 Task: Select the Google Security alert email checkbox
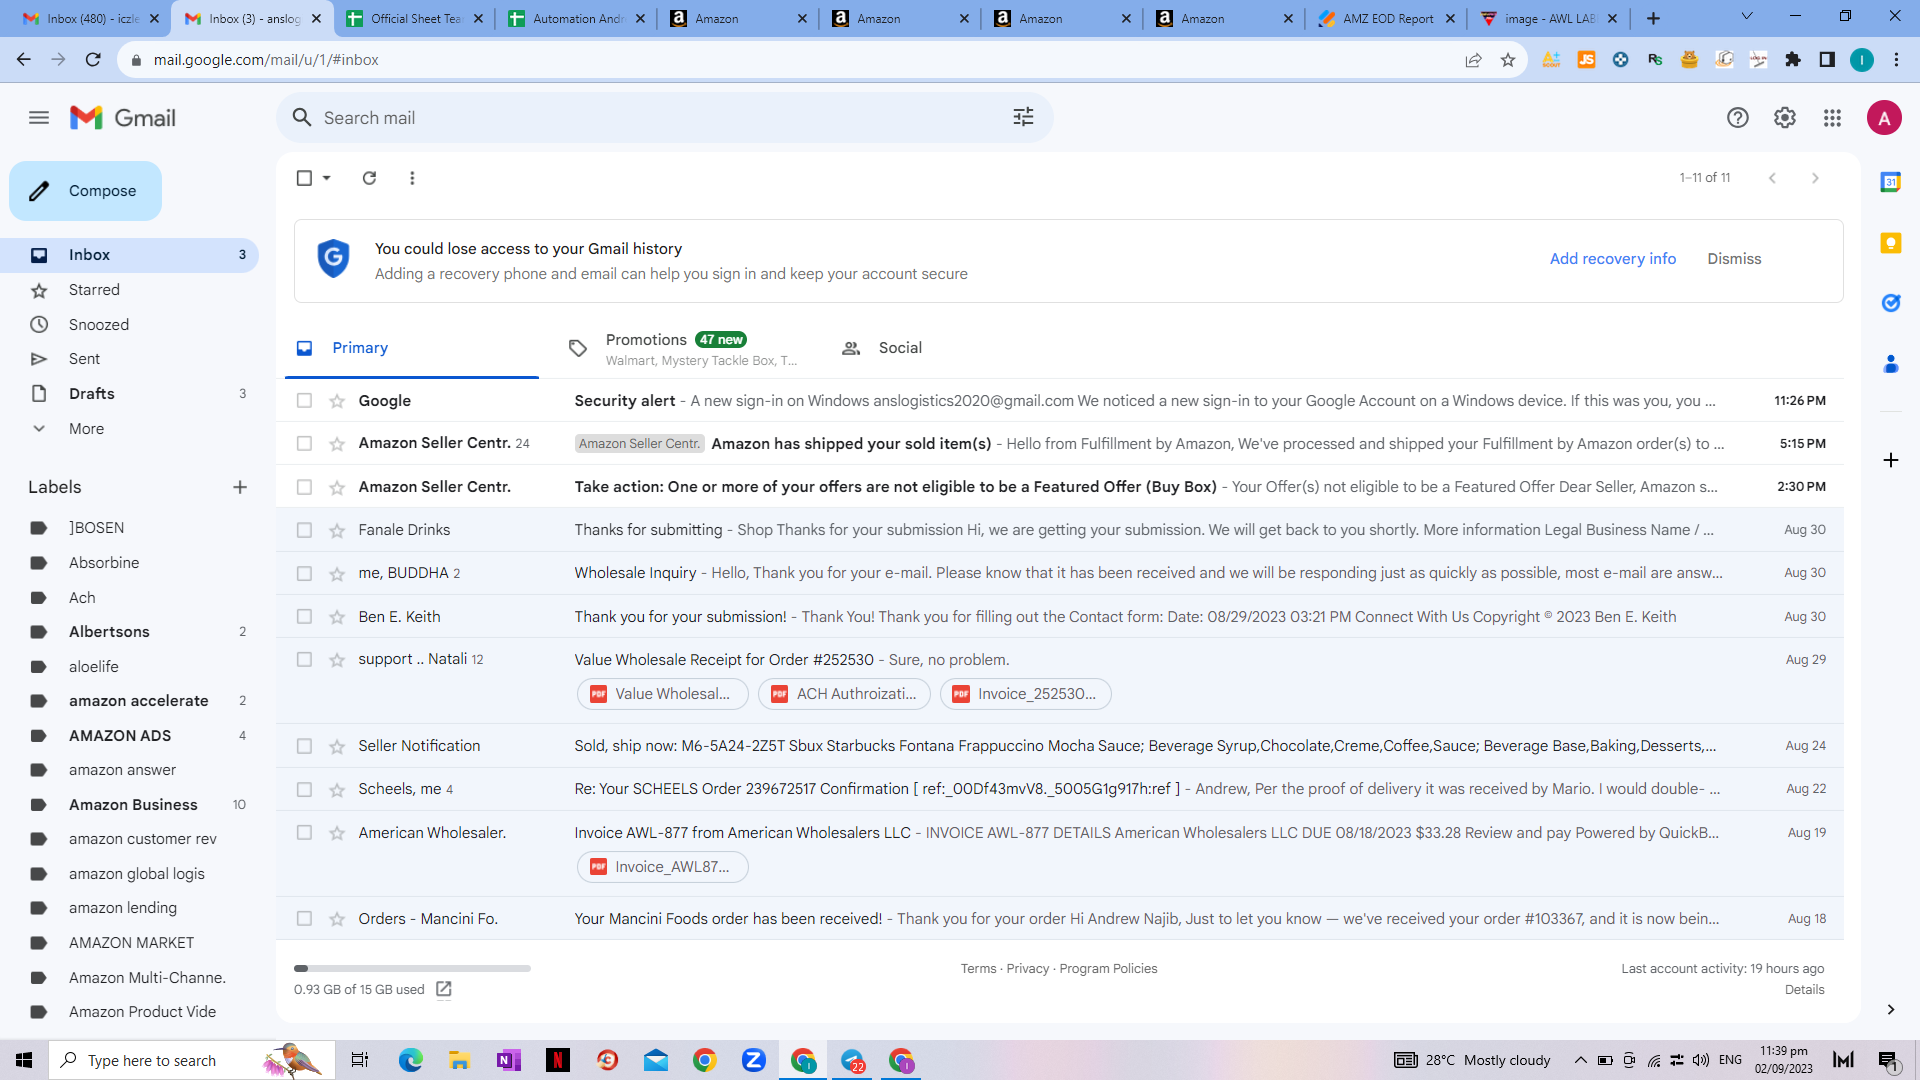coord(304,401)
